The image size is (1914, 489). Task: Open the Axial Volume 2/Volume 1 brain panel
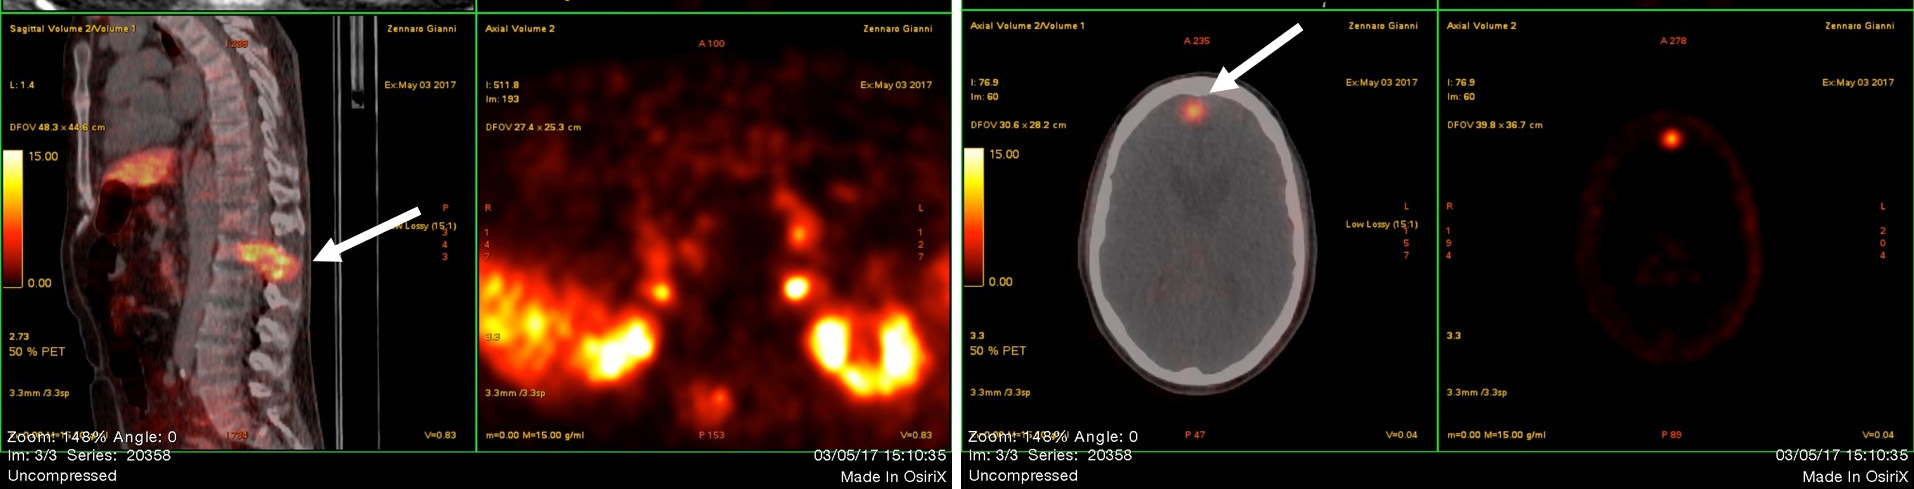click(x=1027, y=26)
